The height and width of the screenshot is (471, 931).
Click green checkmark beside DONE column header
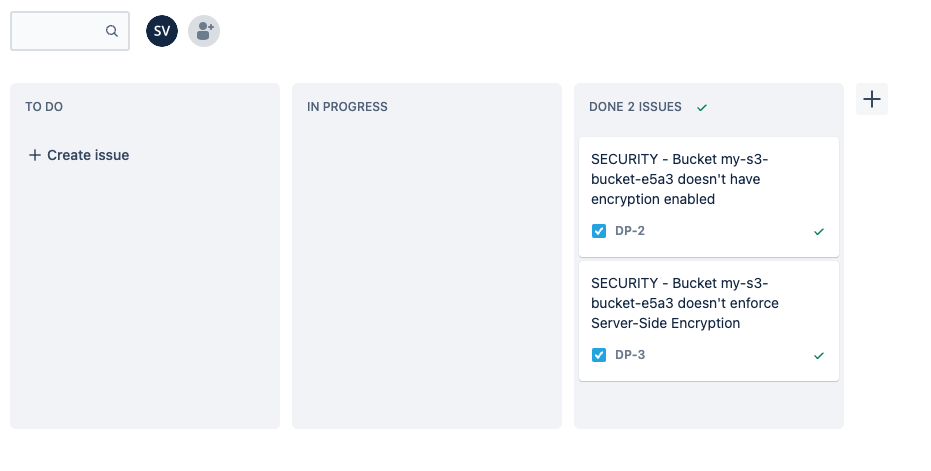702,107
